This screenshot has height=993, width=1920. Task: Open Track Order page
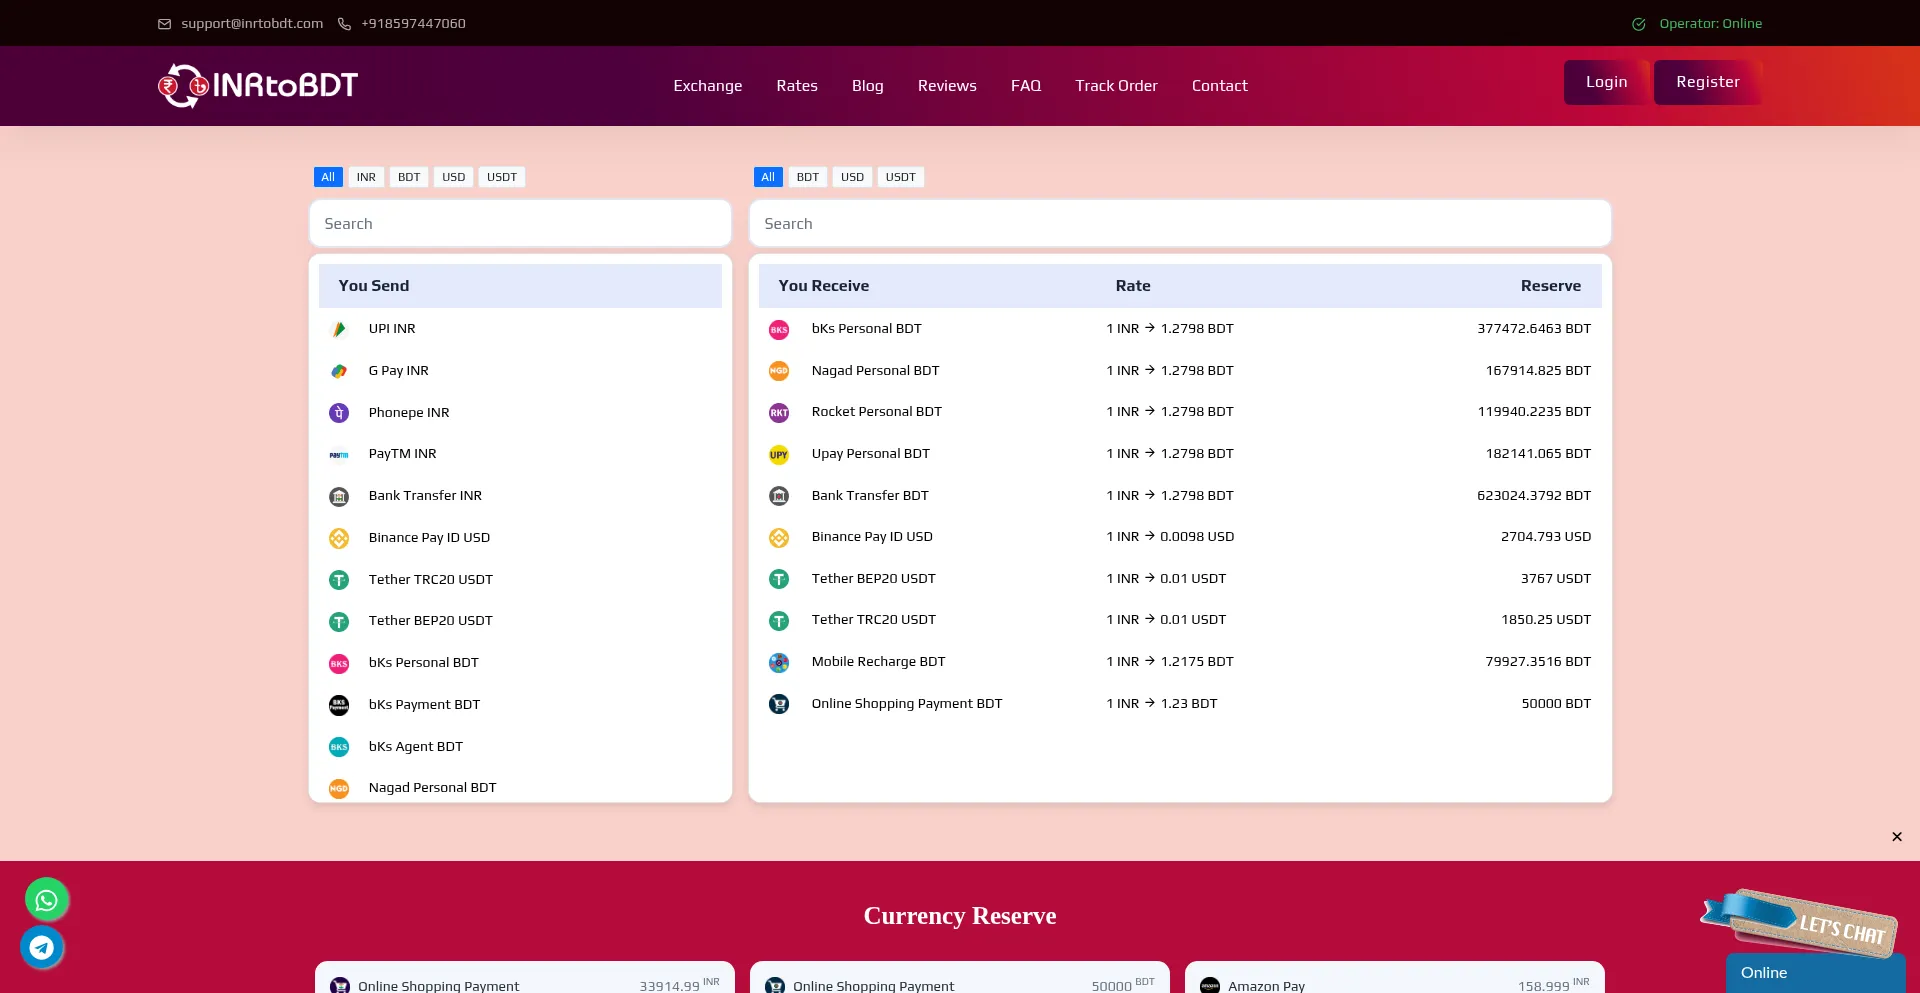tap(1116, 86)
